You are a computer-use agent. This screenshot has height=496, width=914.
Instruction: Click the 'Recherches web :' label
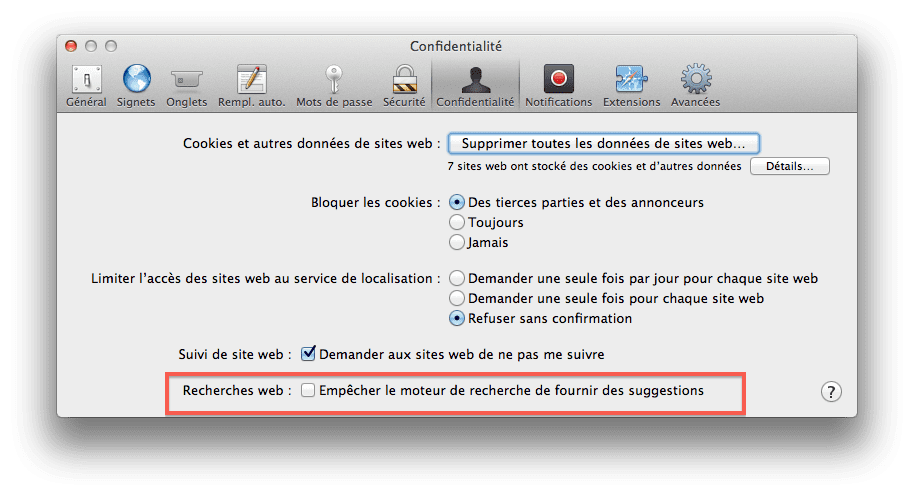point(237,391)
